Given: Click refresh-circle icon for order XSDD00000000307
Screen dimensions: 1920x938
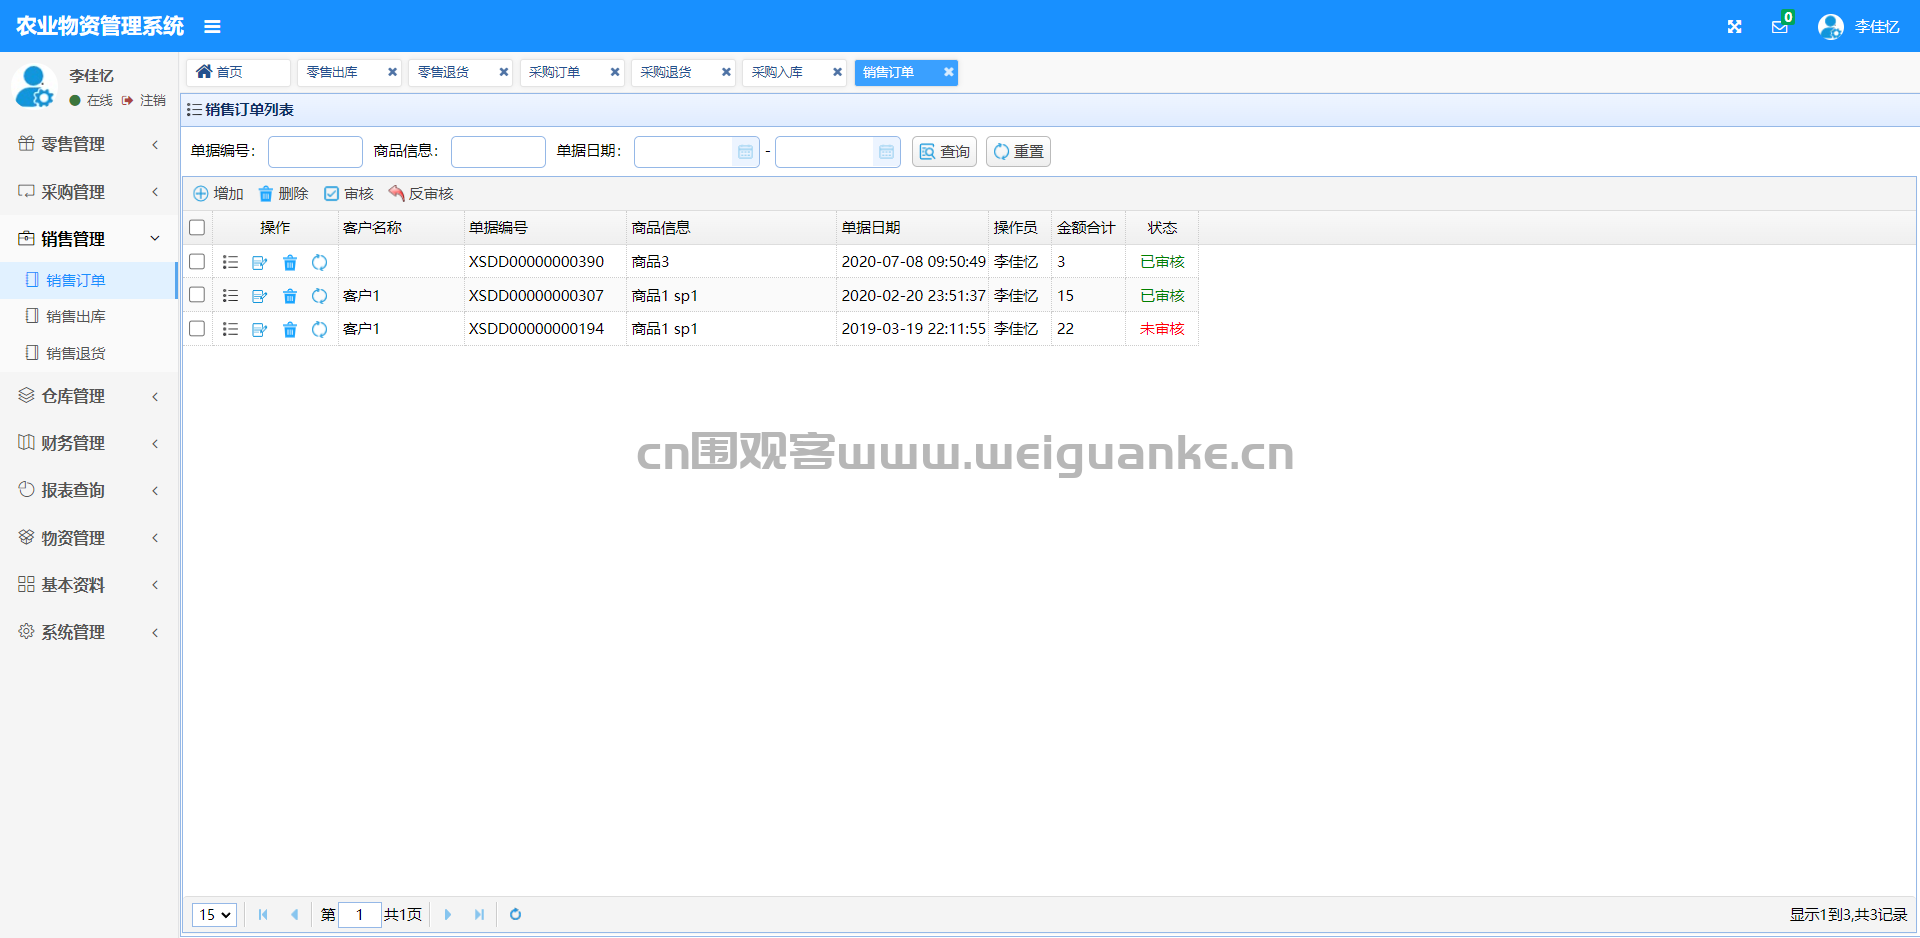Looking at the screenshot, I should (x=320, y=296).
